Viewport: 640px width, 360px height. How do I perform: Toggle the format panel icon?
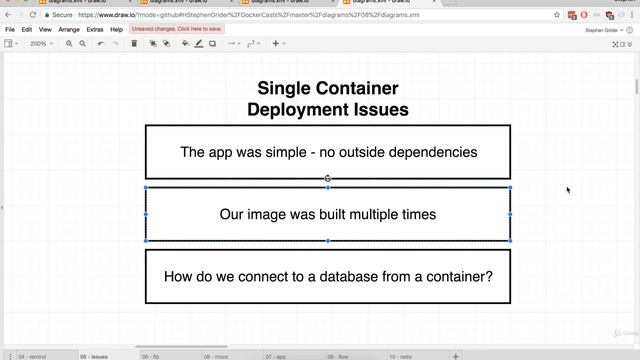tap(622, 44)
